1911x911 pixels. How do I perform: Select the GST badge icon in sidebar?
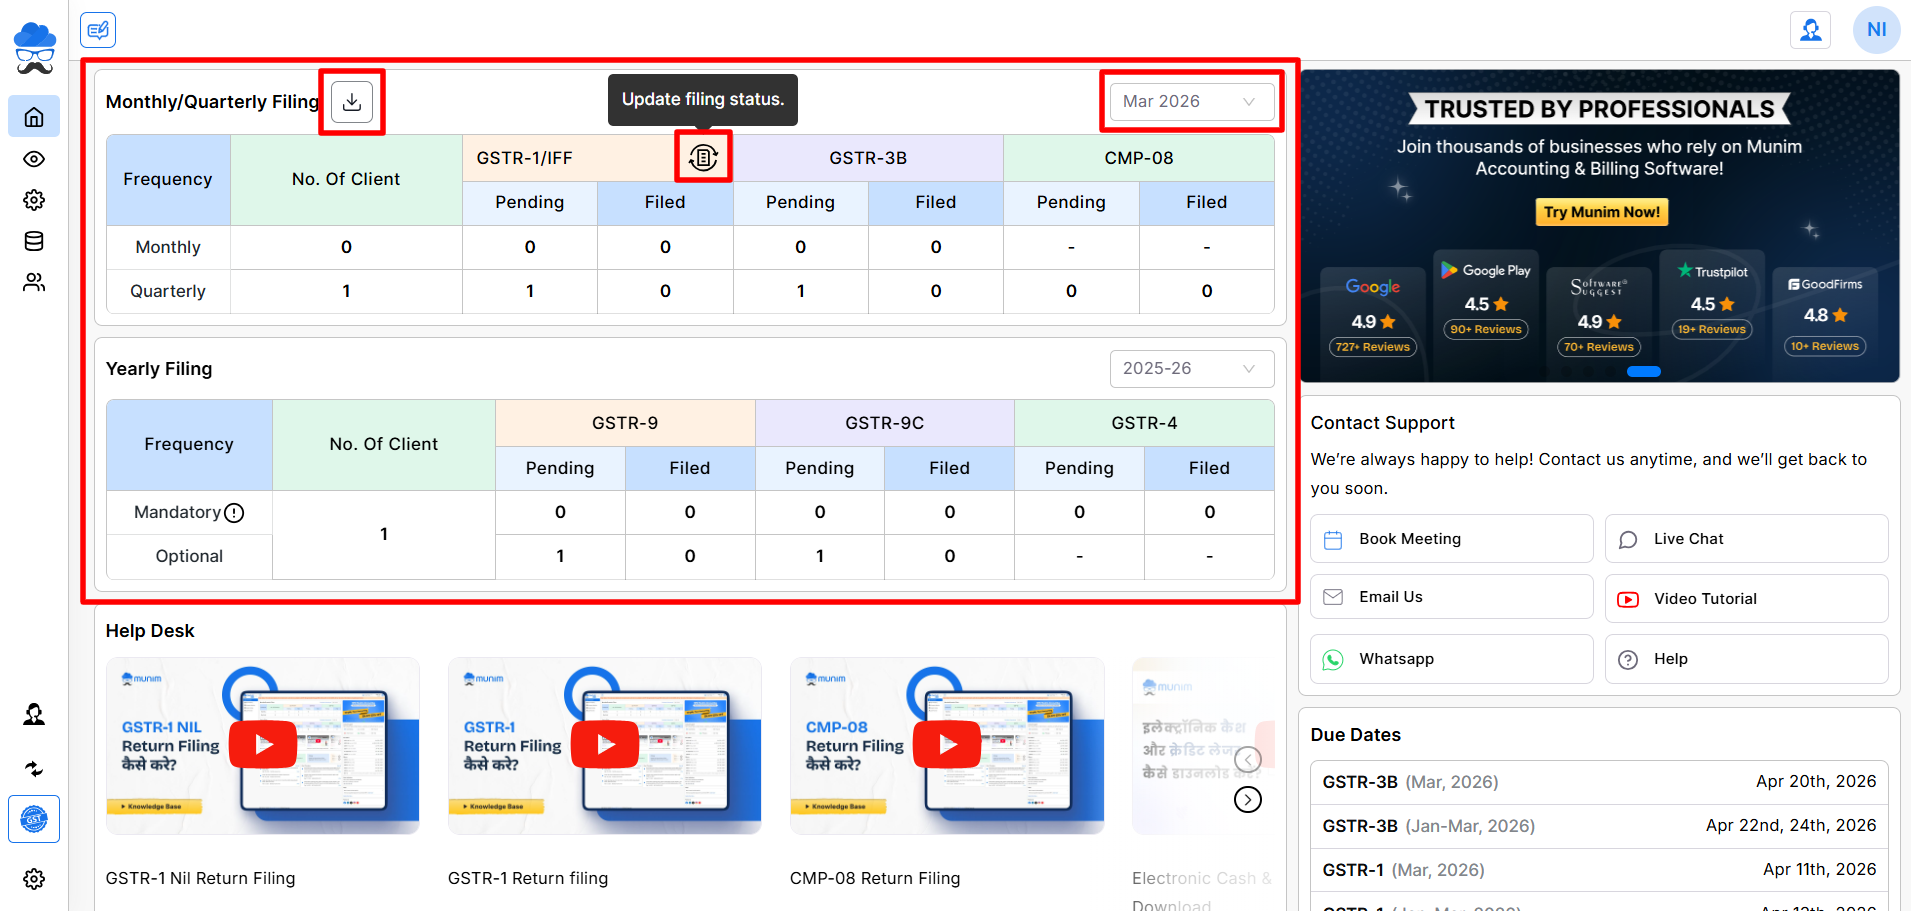point(34,819)
